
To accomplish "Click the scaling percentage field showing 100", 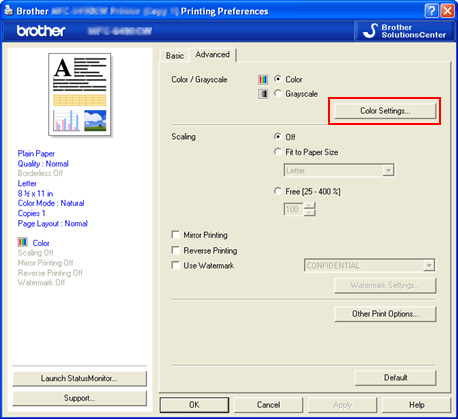I will pos(293,209).
